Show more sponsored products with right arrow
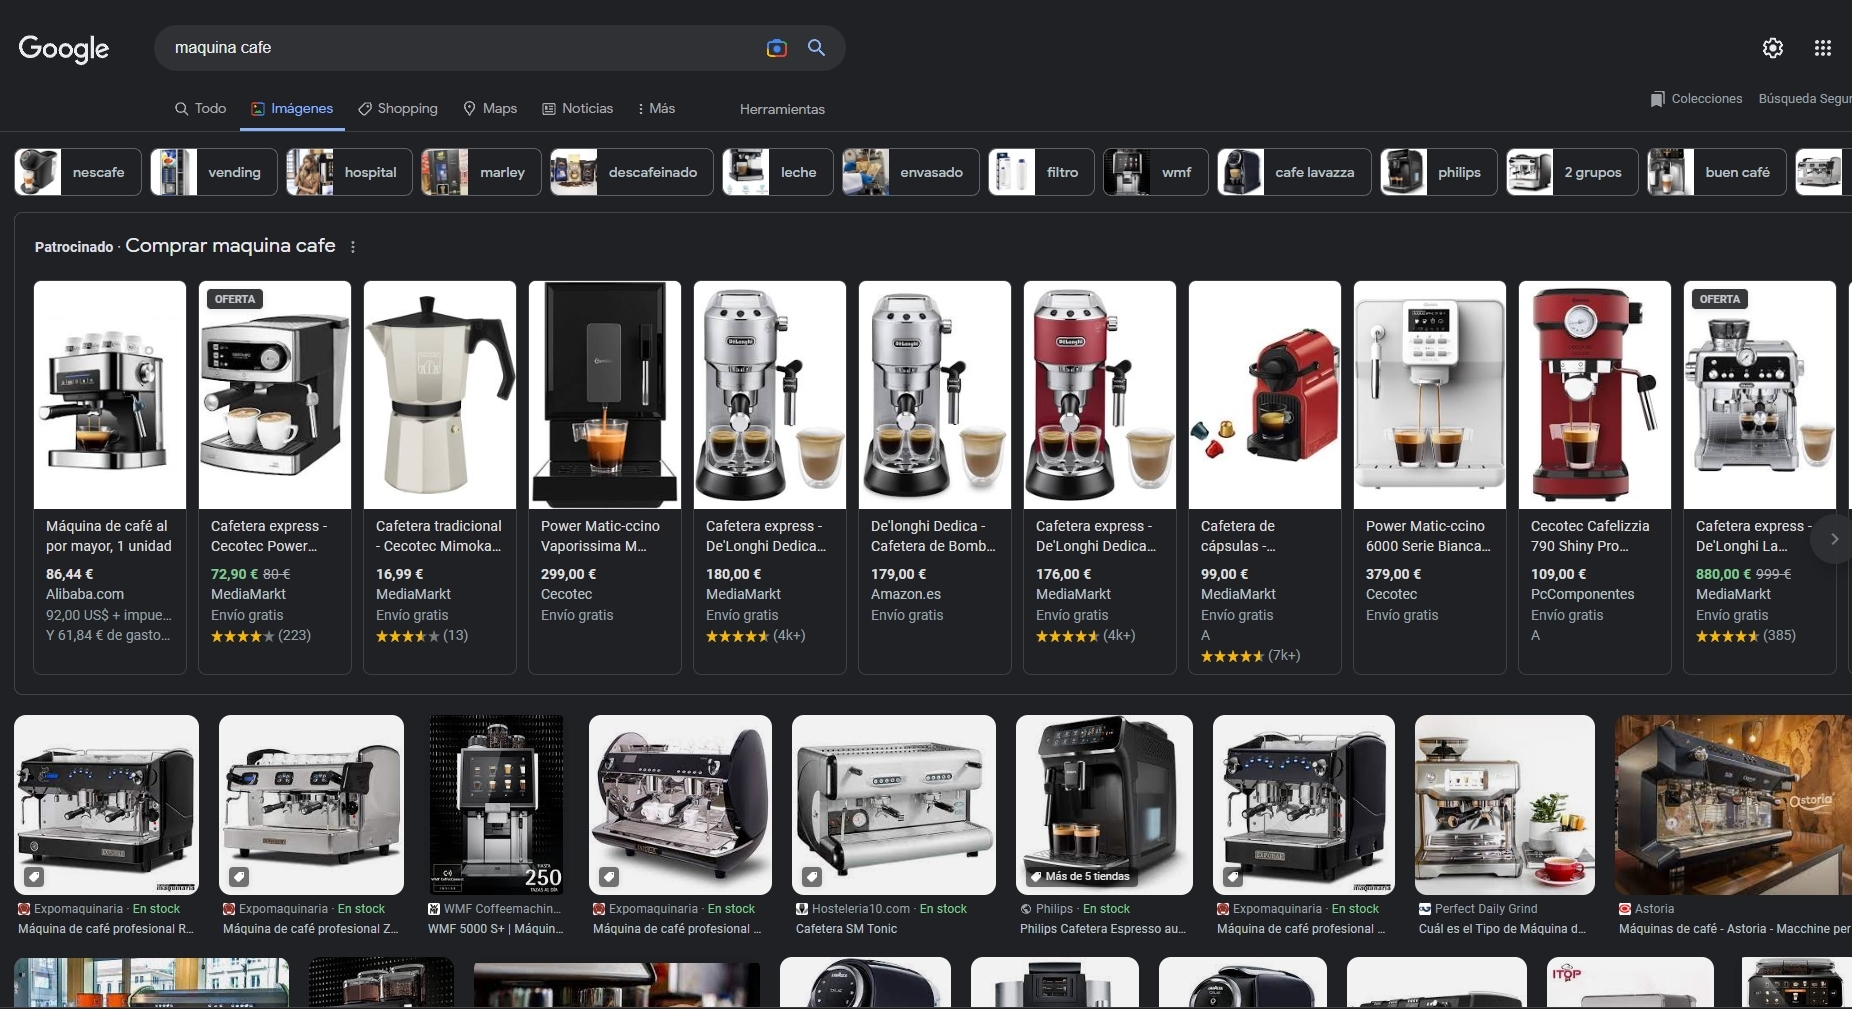 1834,539
